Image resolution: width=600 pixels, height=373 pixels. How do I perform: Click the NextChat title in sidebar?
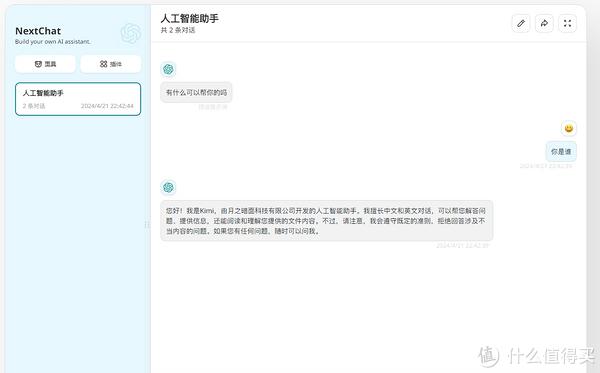click(38, 31)
